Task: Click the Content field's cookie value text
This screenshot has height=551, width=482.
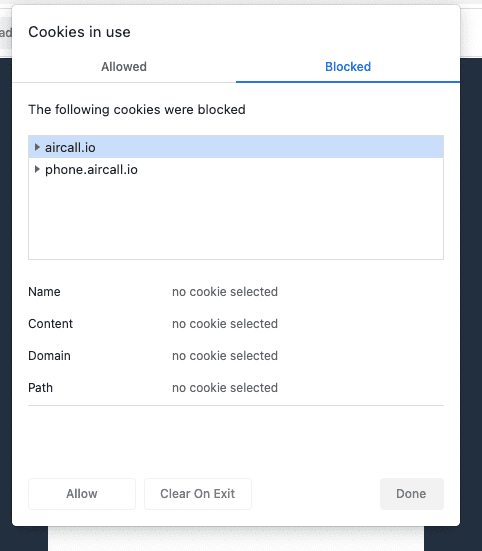Action: coord(225,324)
